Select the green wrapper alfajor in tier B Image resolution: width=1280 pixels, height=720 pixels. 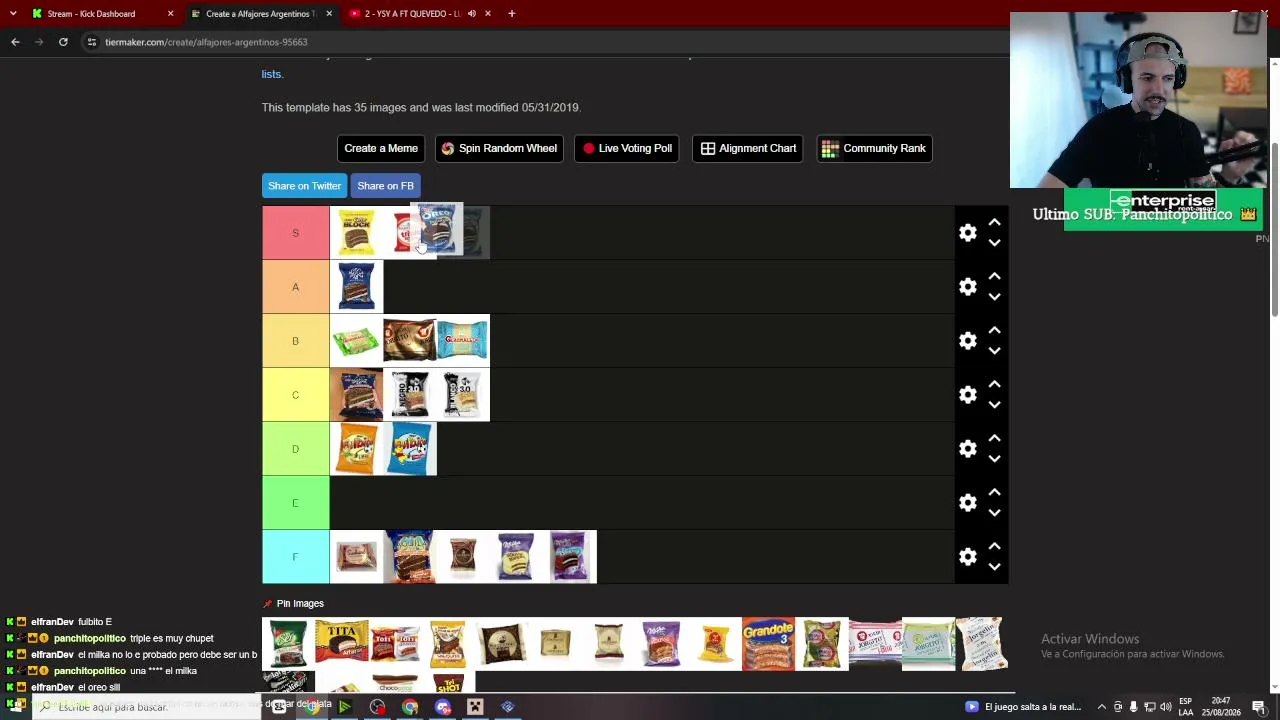point(356,341)
